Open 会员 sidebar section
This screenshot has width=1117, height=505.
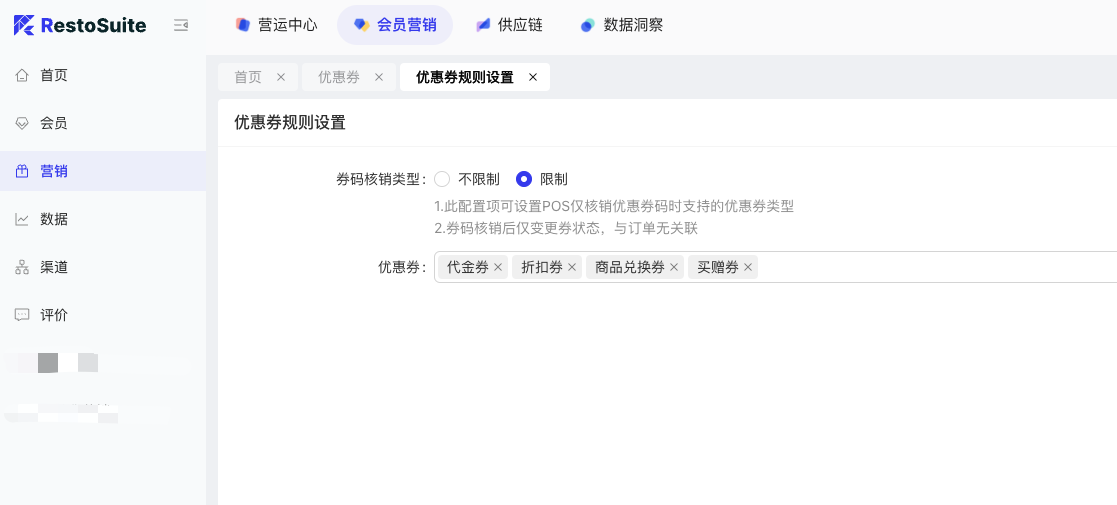[x=54, y=123]
